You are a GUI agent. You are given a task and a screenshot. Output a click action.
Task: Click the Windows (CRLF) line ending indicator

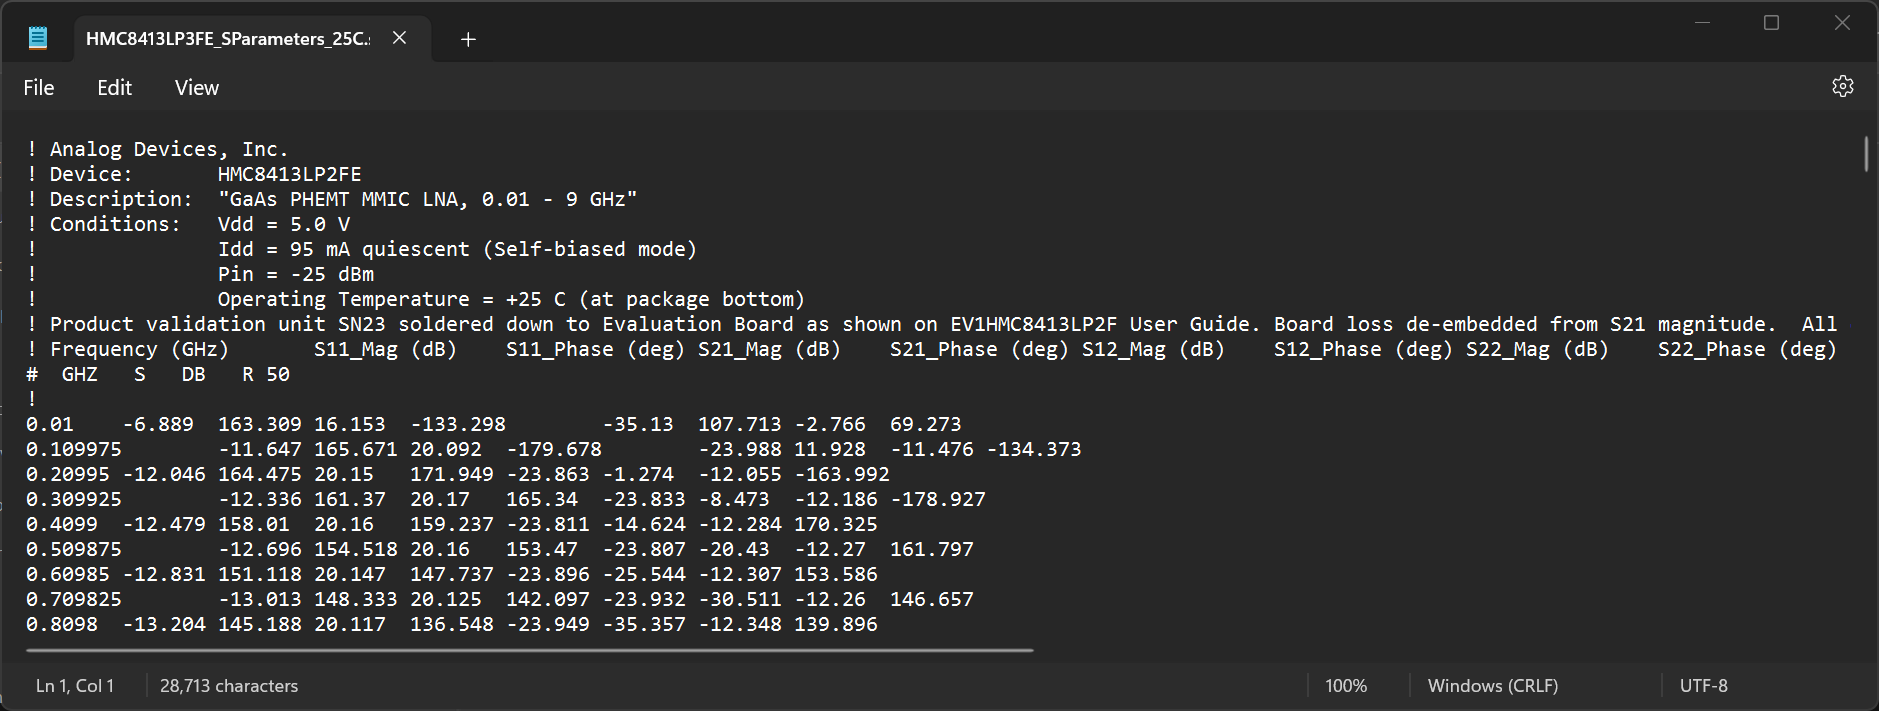pyautogui.click(x=1492, y=686)
